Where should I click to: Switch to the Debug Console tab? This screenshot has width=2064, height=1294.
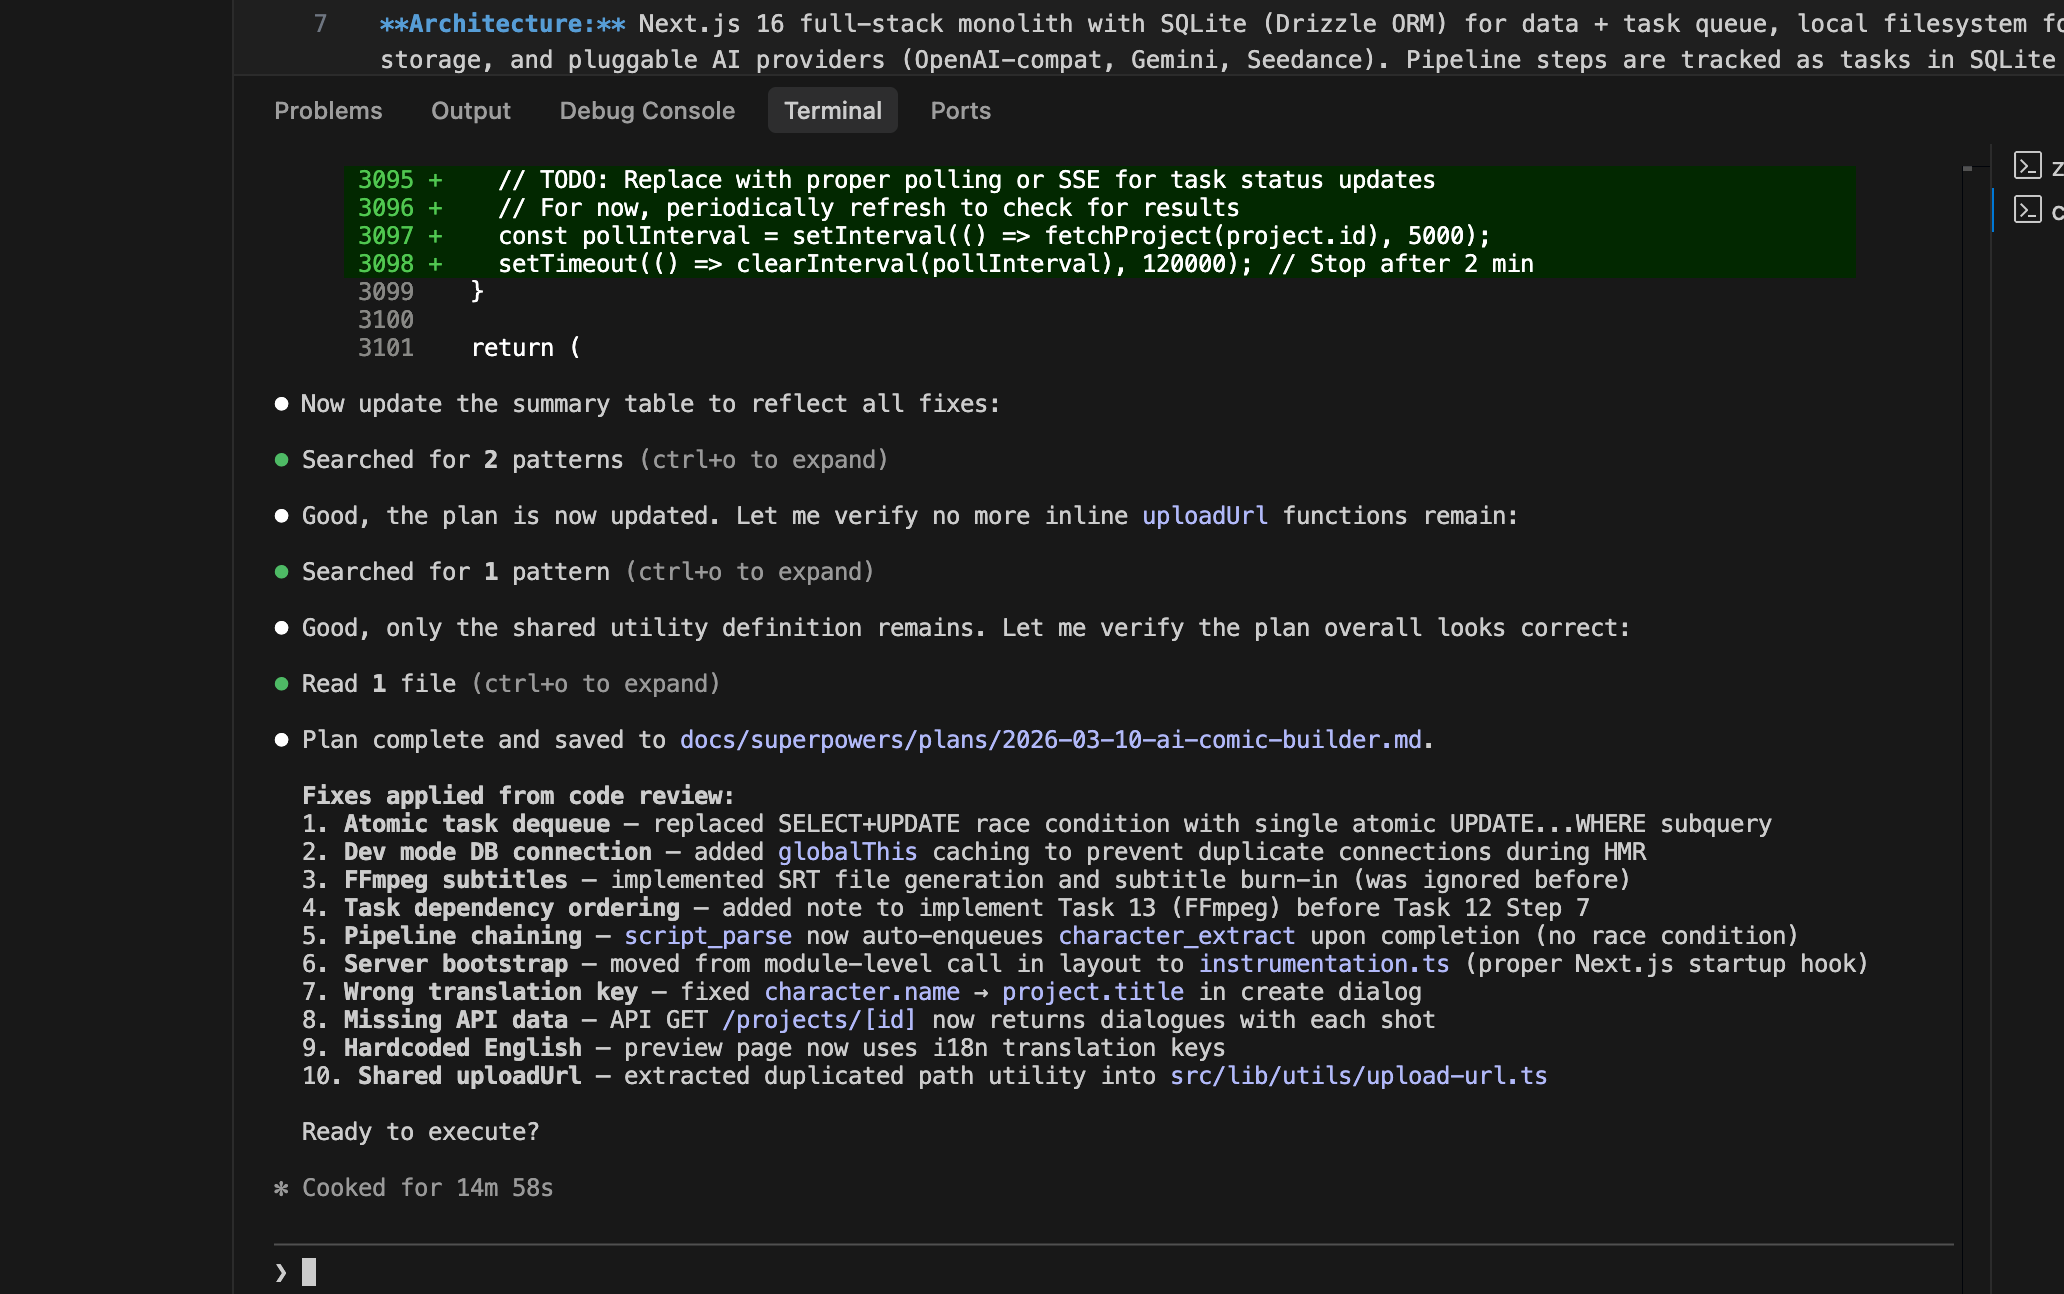coord(646,111)
